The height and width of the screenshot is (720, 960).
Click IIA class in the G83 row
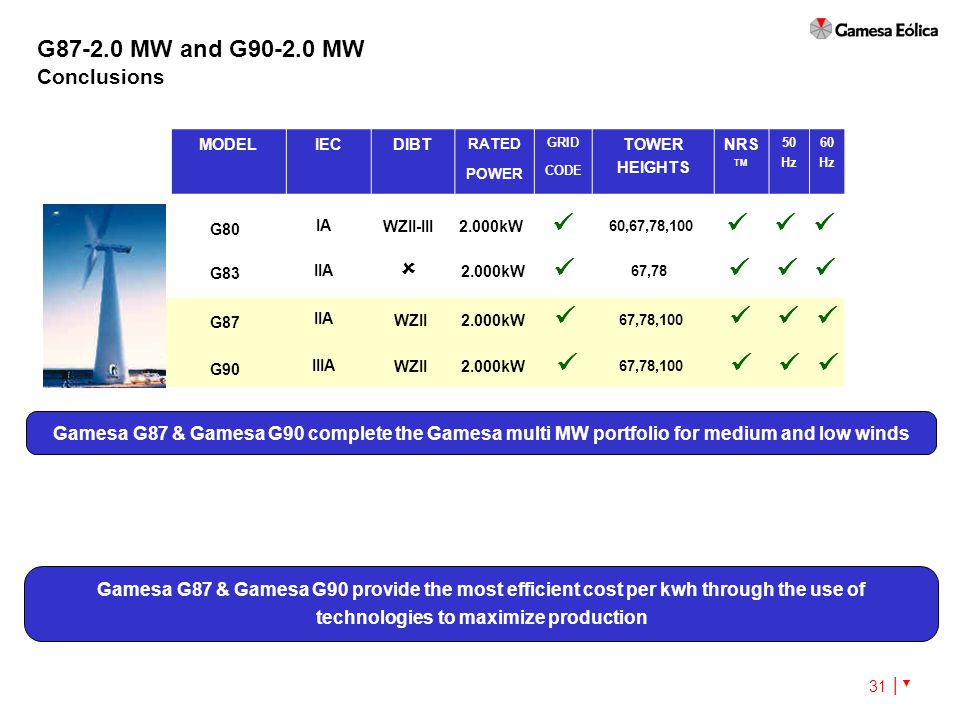pyautogui.click(x=323, y=270)
